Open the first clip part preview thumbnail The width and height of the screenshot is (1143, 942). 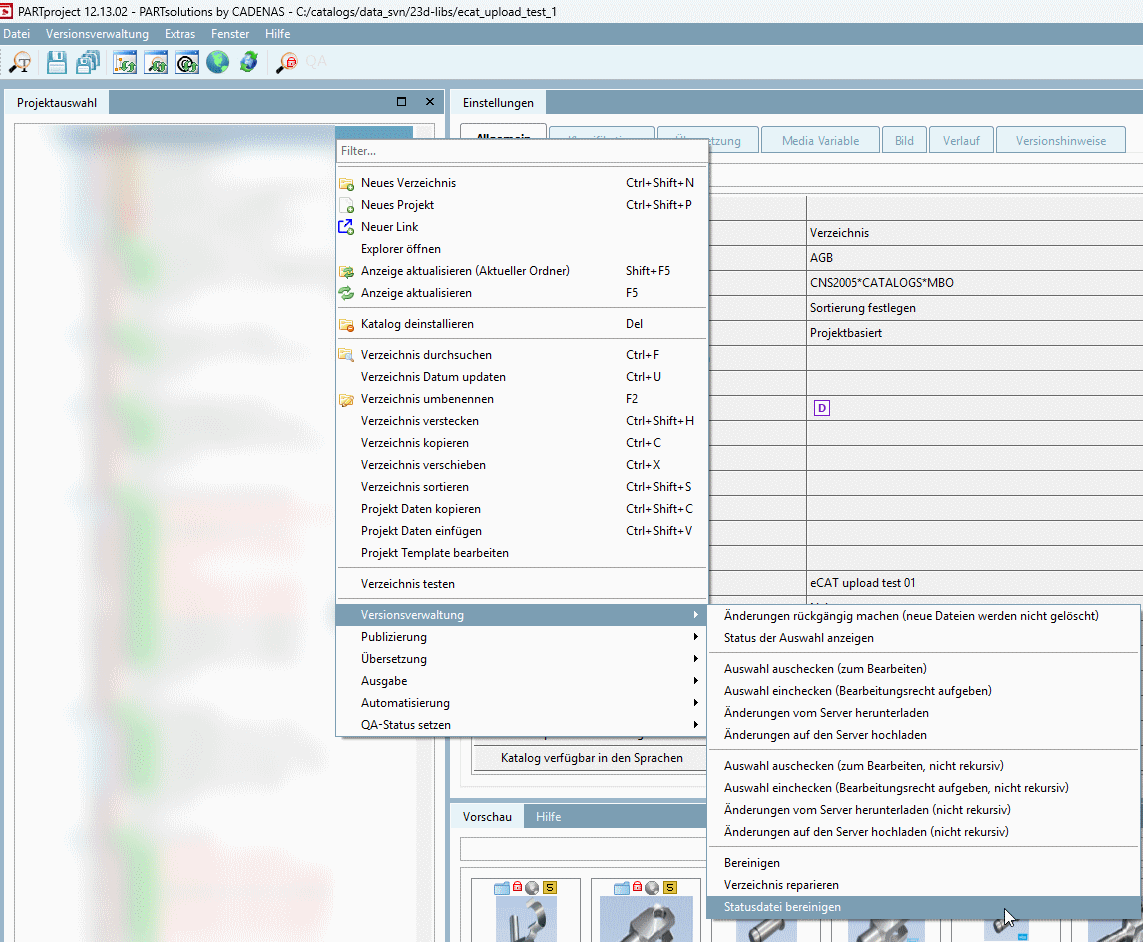pos(526,919)
